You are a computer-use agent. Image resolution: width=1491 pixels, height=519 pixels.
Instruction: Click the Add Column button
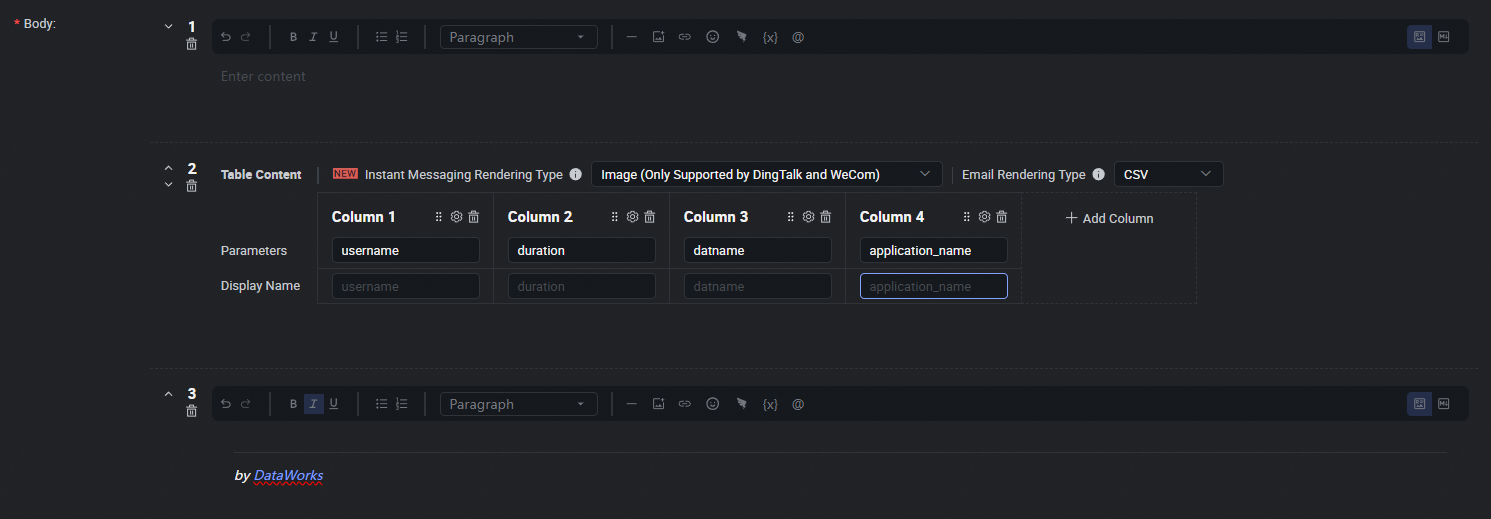tap(1109, 218)
